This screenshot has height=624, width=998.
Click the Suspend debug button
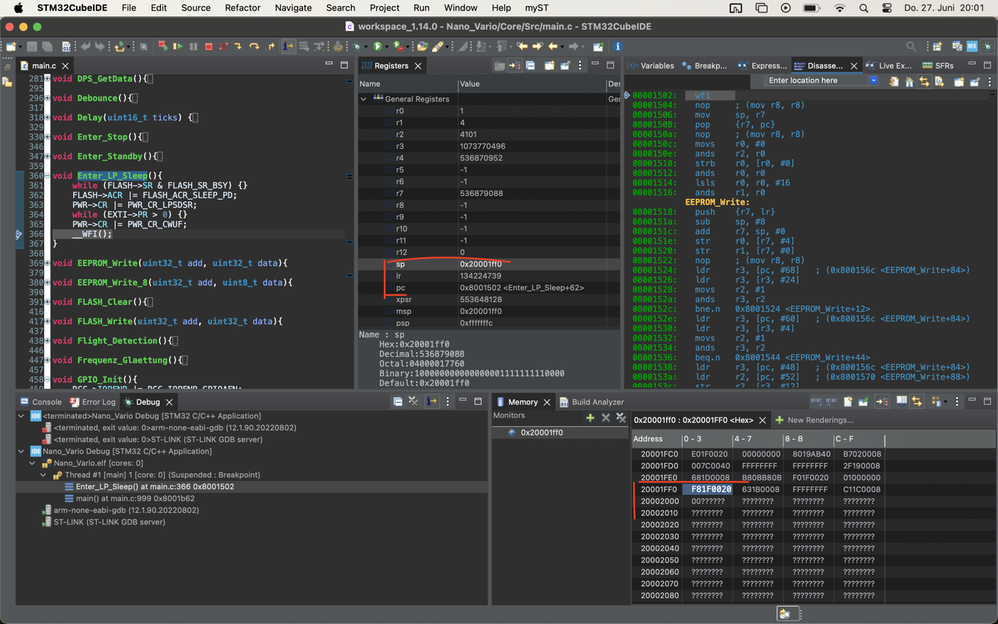click(x=193, y=46)
